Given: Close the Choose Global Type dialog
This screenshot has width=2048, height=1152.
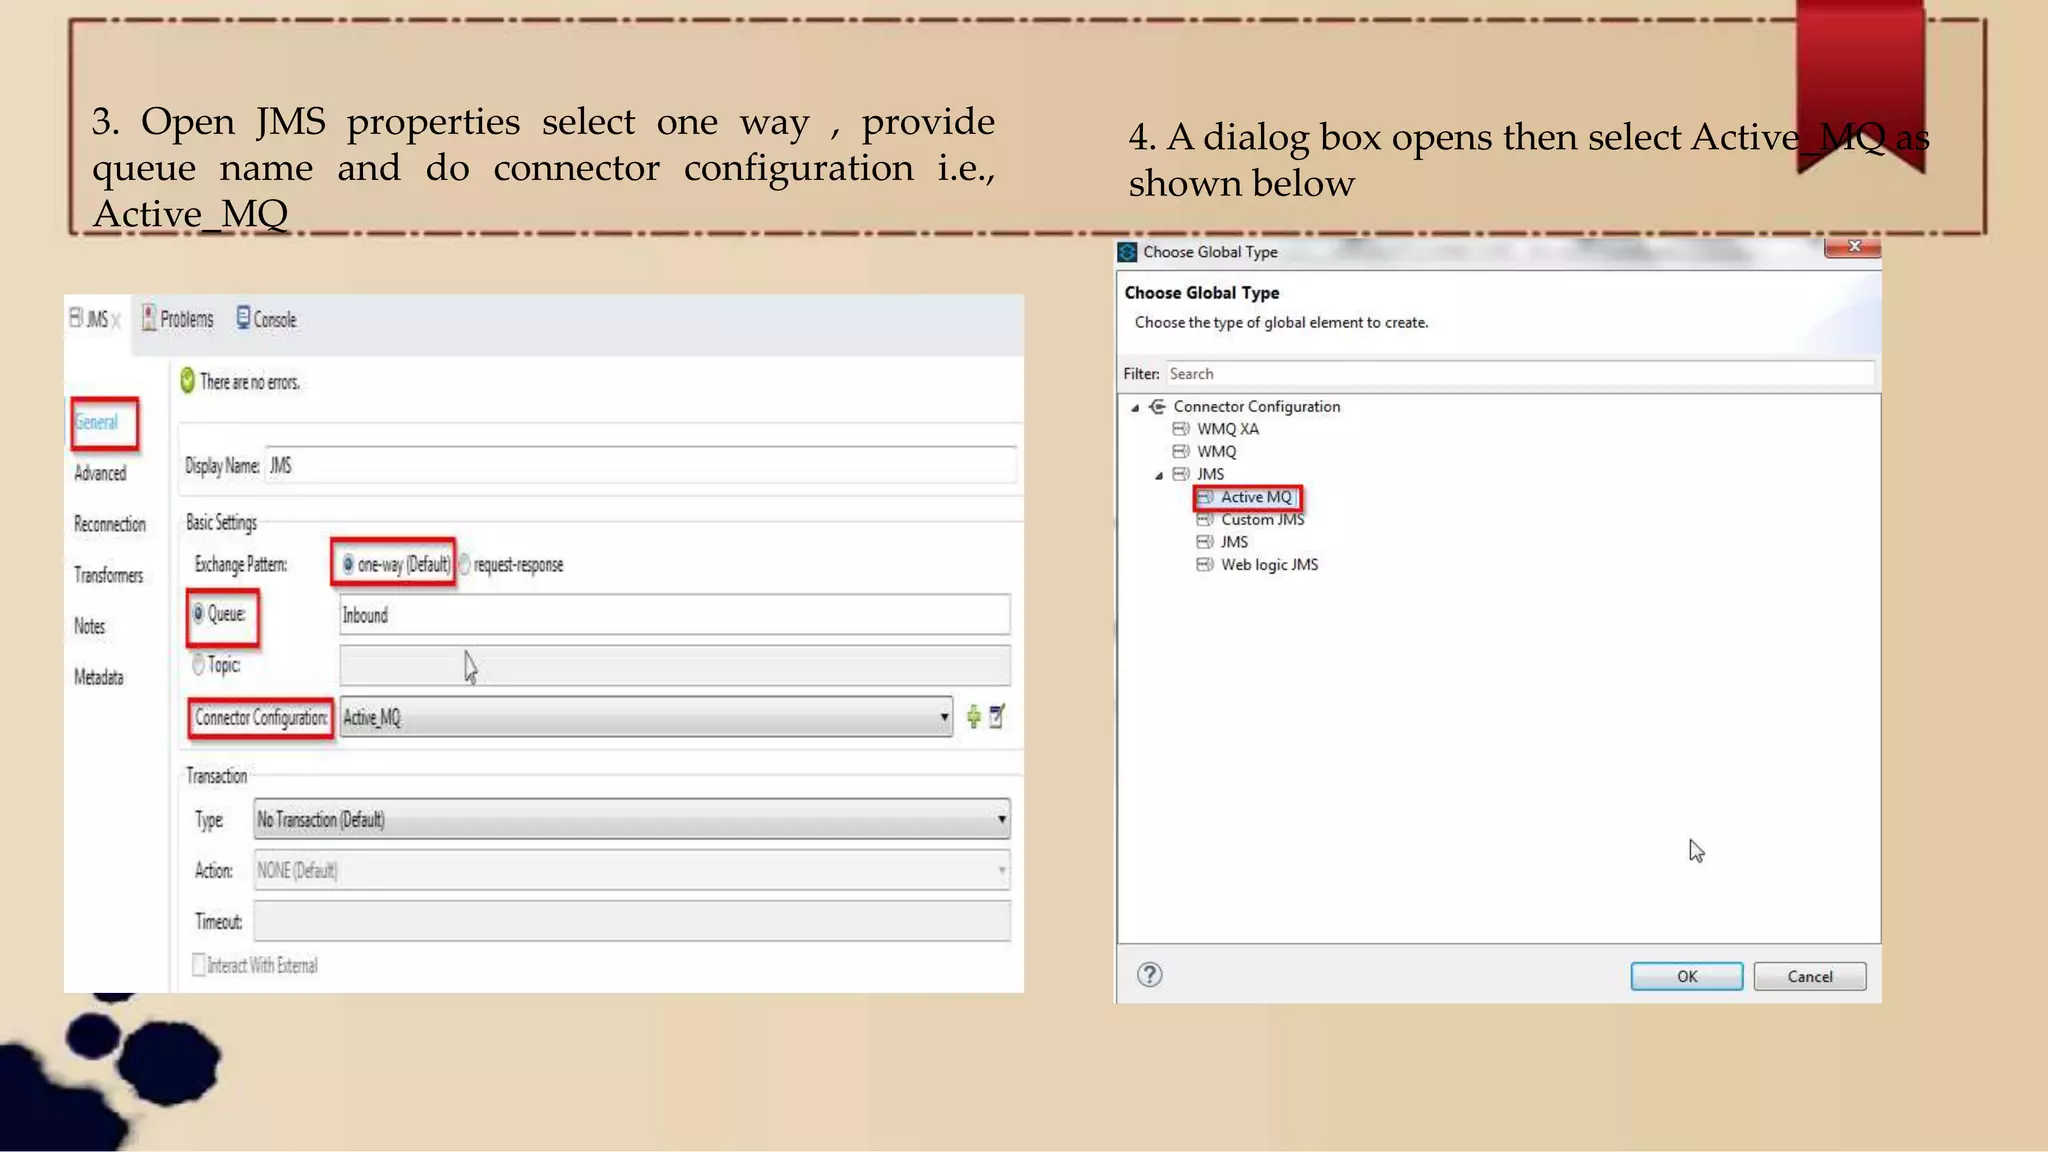Looking at the screenshot, I should pos(1853,247).
